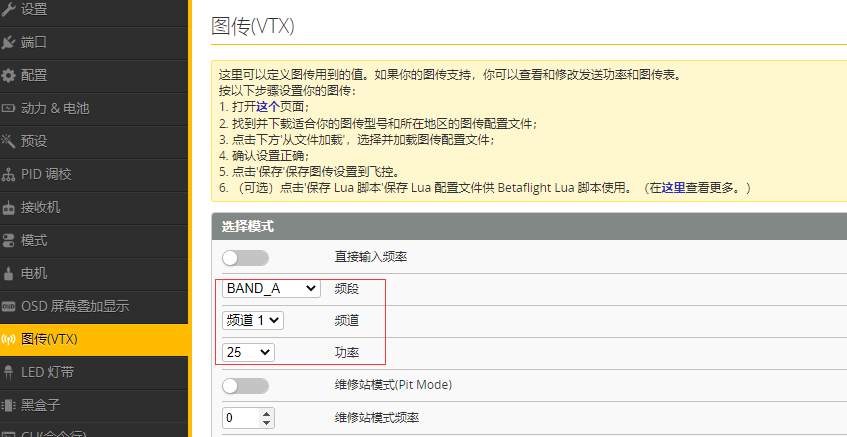
Task: Click the plug icon beside 端口
Action: click(9, 42)
